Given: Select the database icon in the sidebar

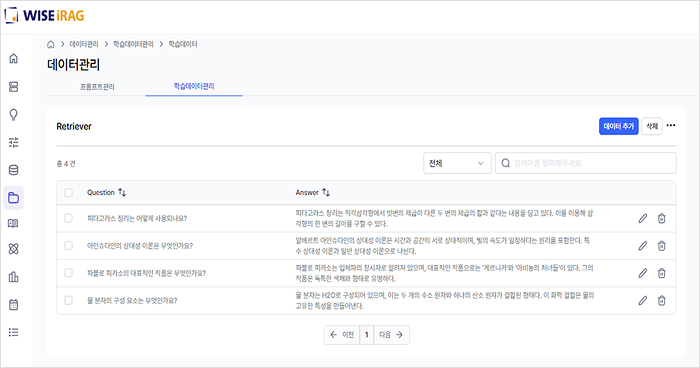Looking at the screenshot, I should (x=13, y=170).
